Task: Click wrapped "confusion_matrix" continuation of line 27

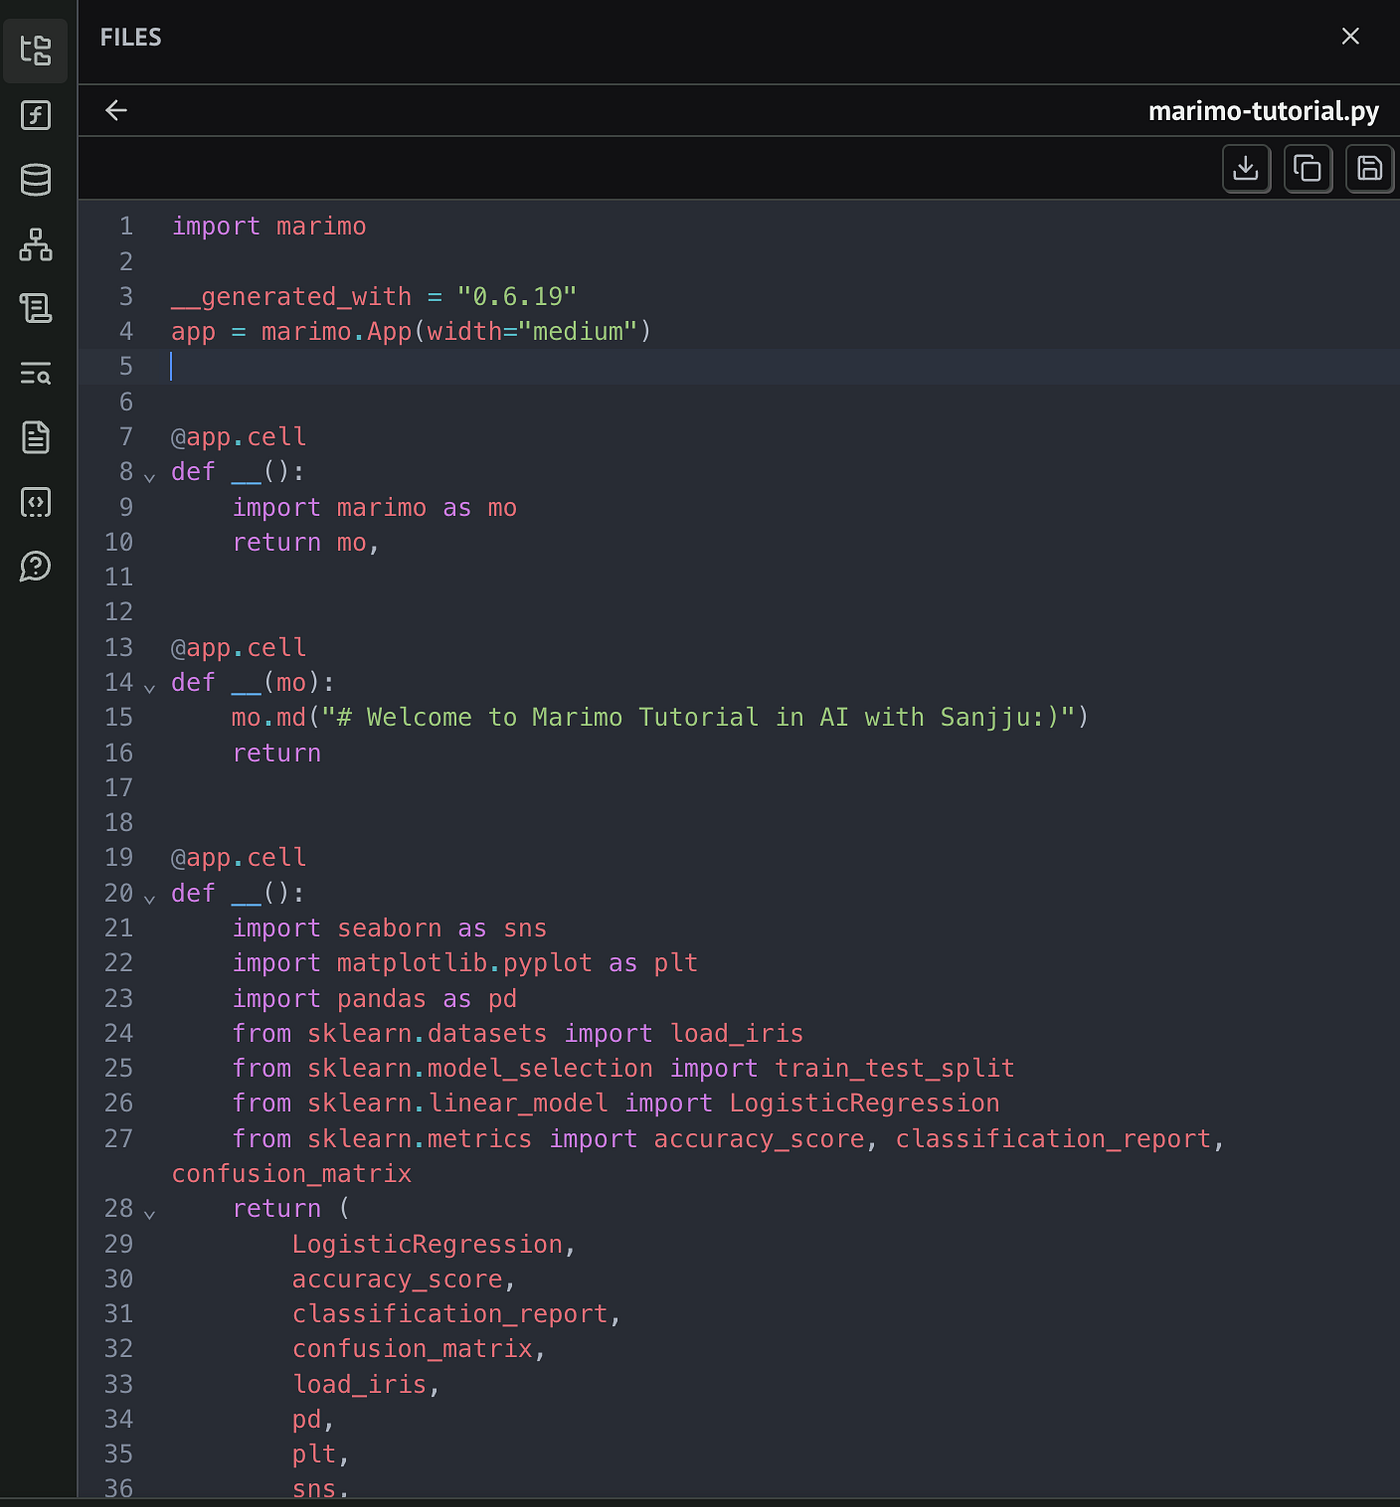Action: tap(292, 1174)
